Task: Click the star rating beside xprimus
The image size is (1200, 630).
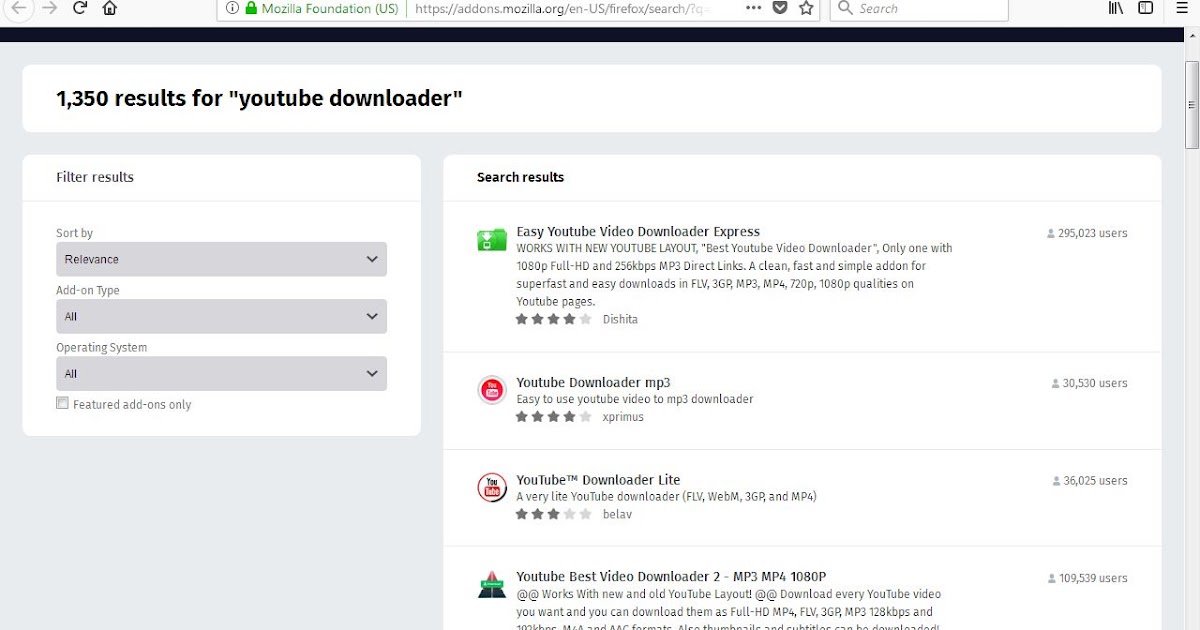Action: (x=554, y=417)
